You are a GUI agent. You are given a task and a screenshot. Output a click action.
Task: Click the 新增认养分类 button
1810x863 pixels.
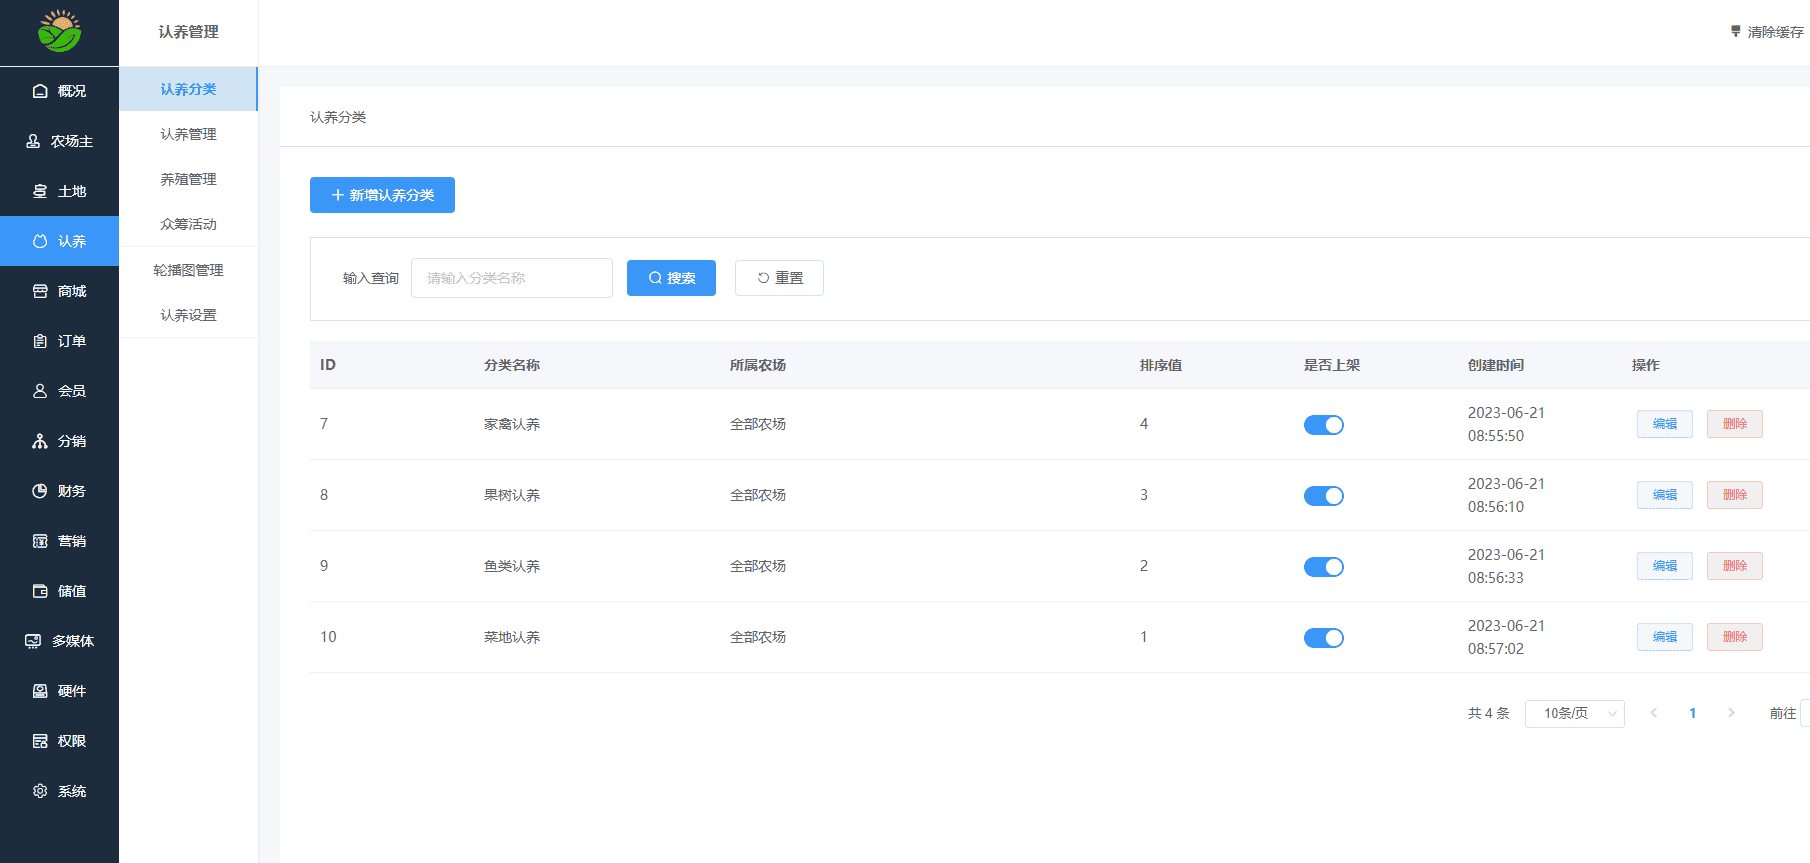point(382,195)
